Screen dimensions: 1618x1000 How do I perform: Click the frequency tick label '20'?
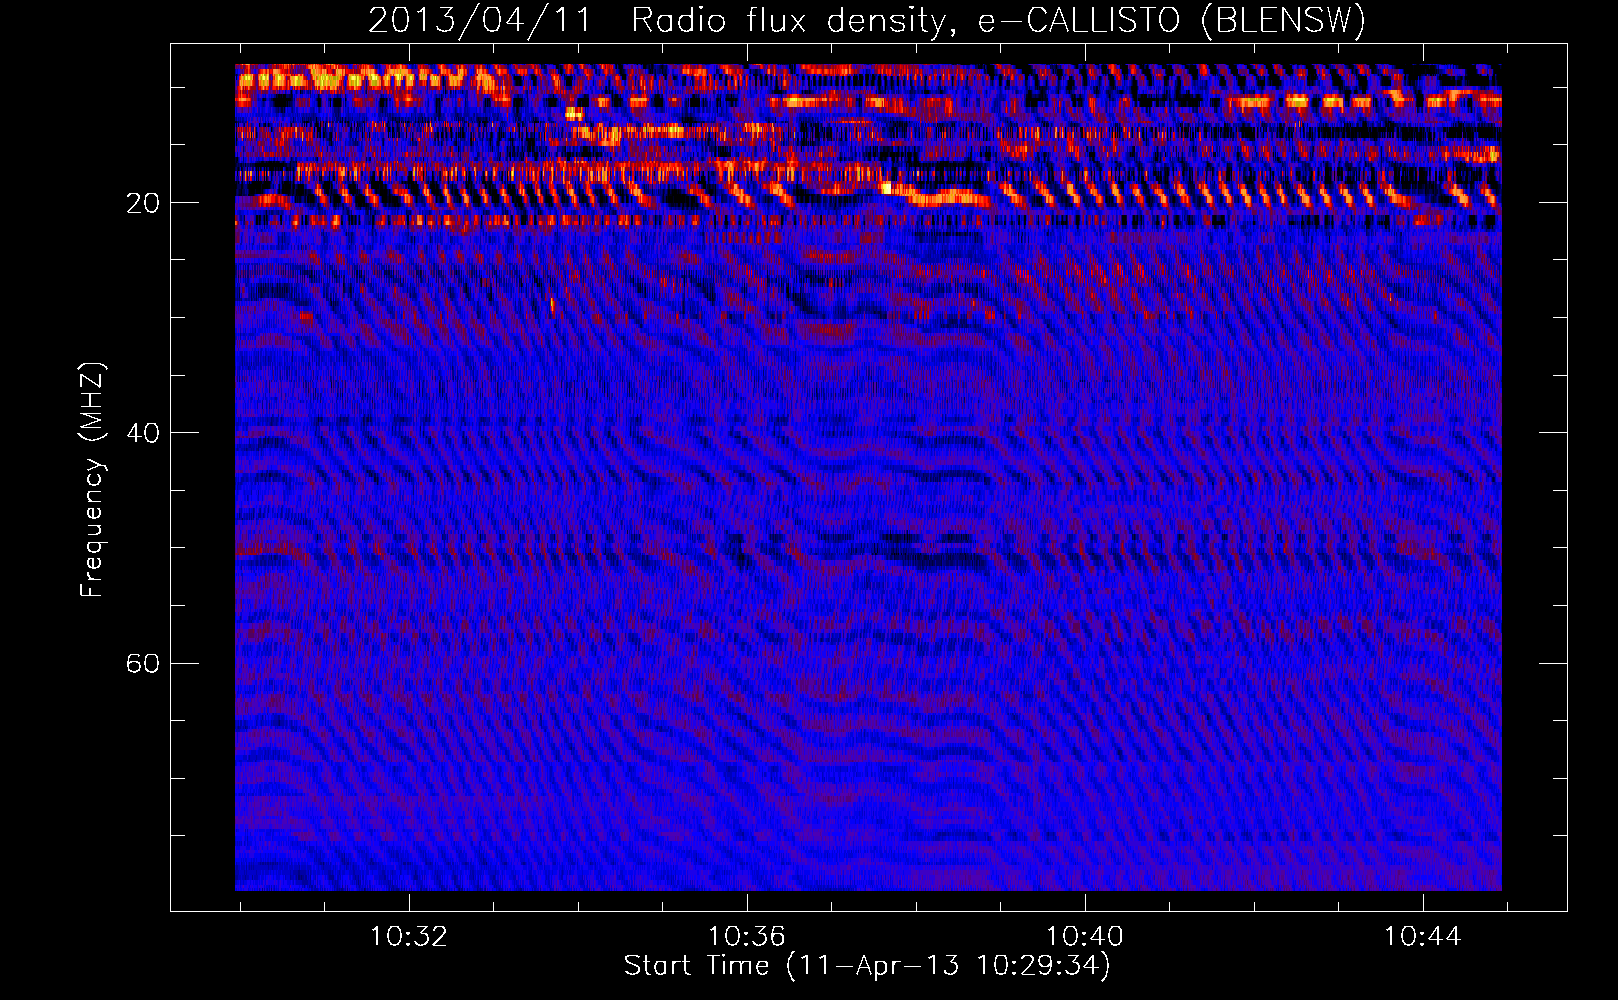pos(143,203)
